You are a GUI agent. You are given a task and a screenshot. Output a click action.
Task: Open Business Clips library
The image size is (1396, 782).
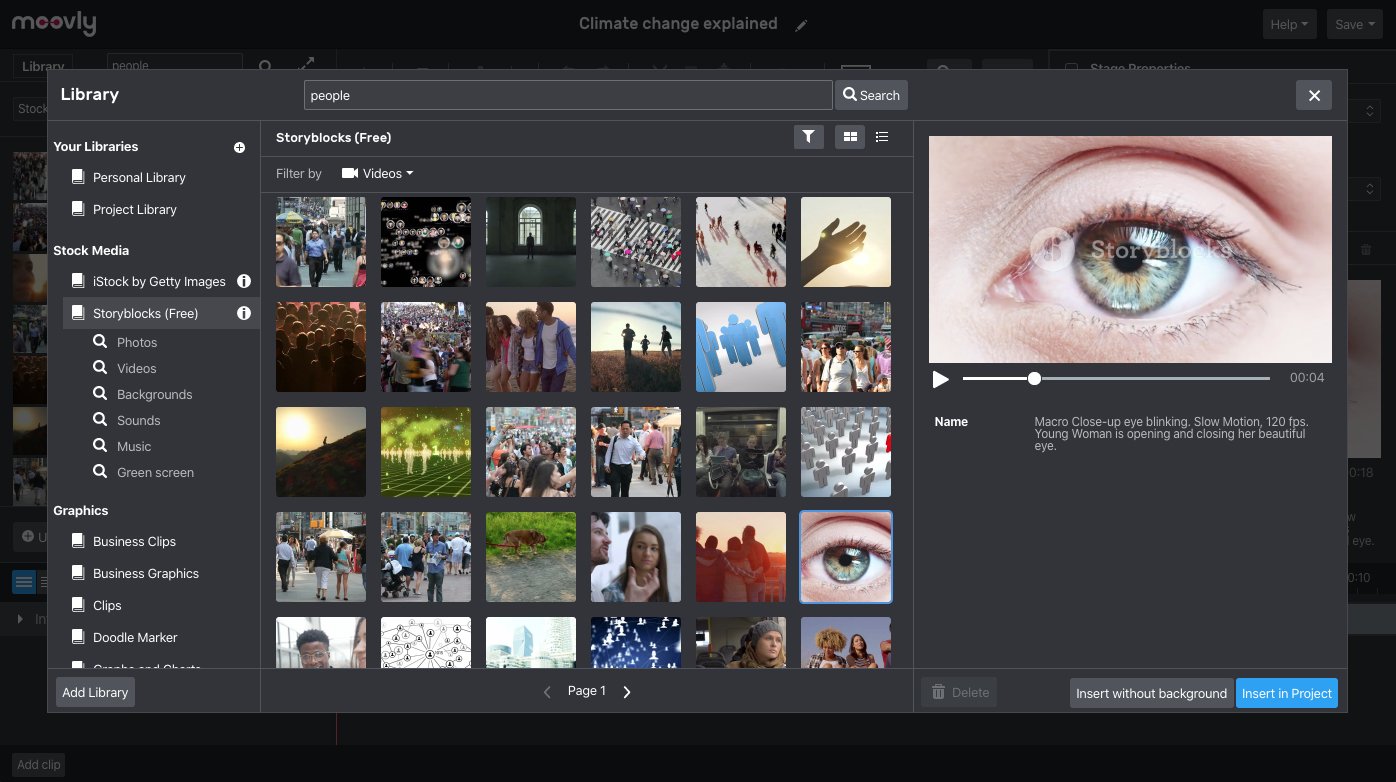pyautogui.click(x=134, y=541)
